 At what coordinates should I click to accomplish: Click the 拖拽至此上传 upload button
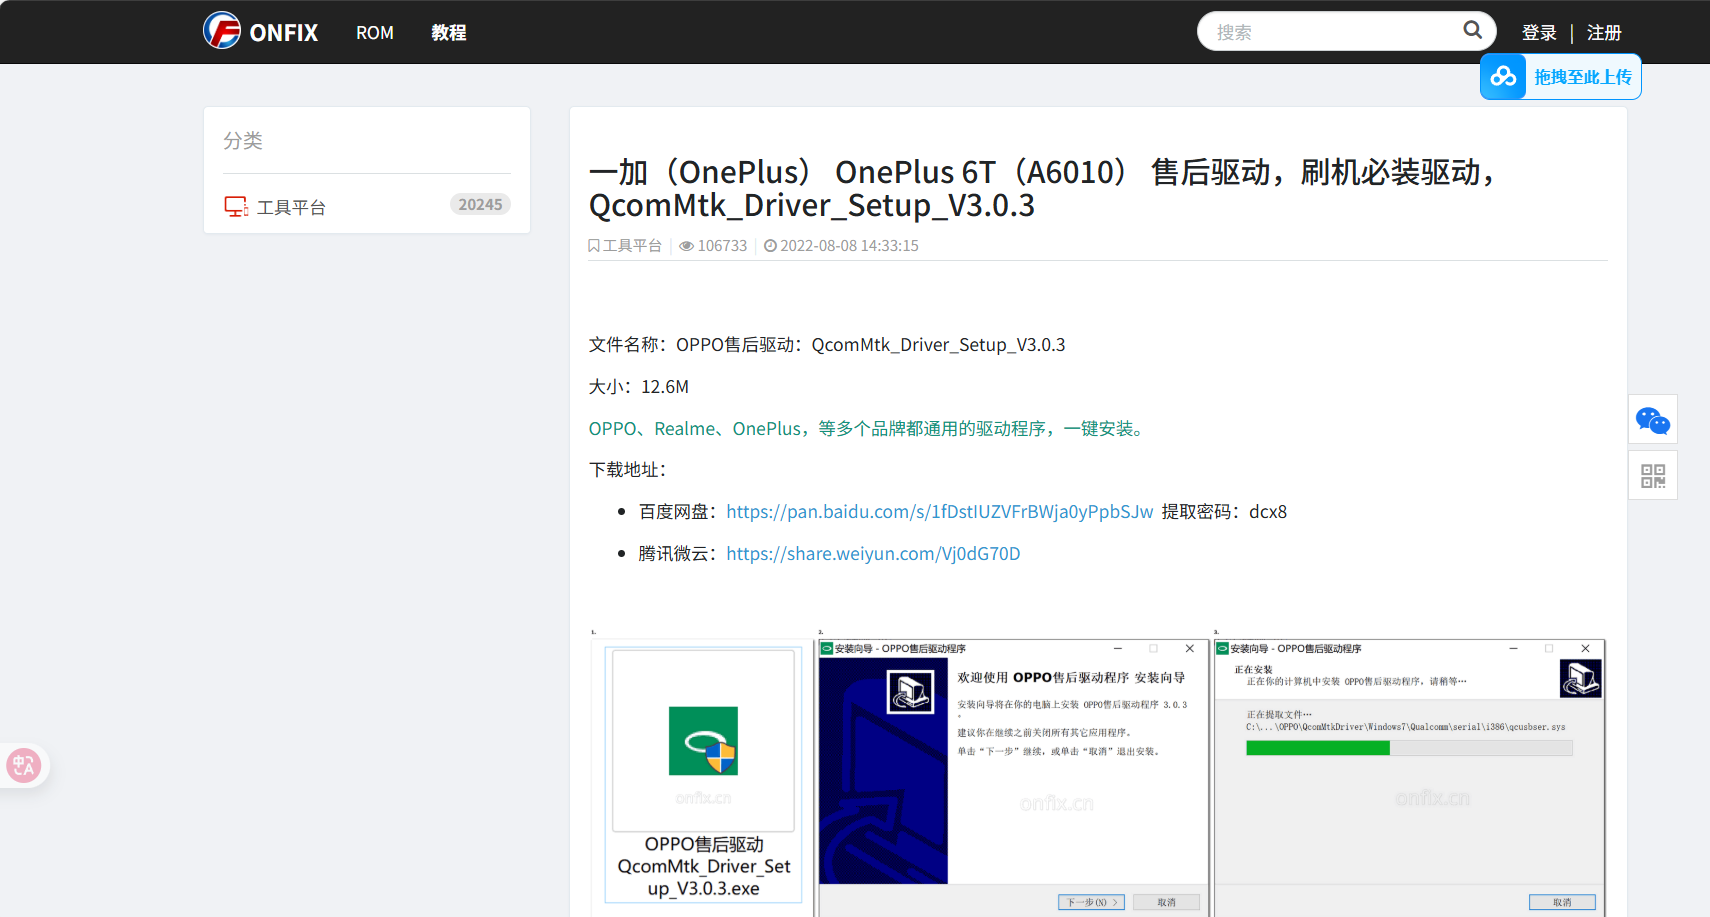tap(1582, 77)
